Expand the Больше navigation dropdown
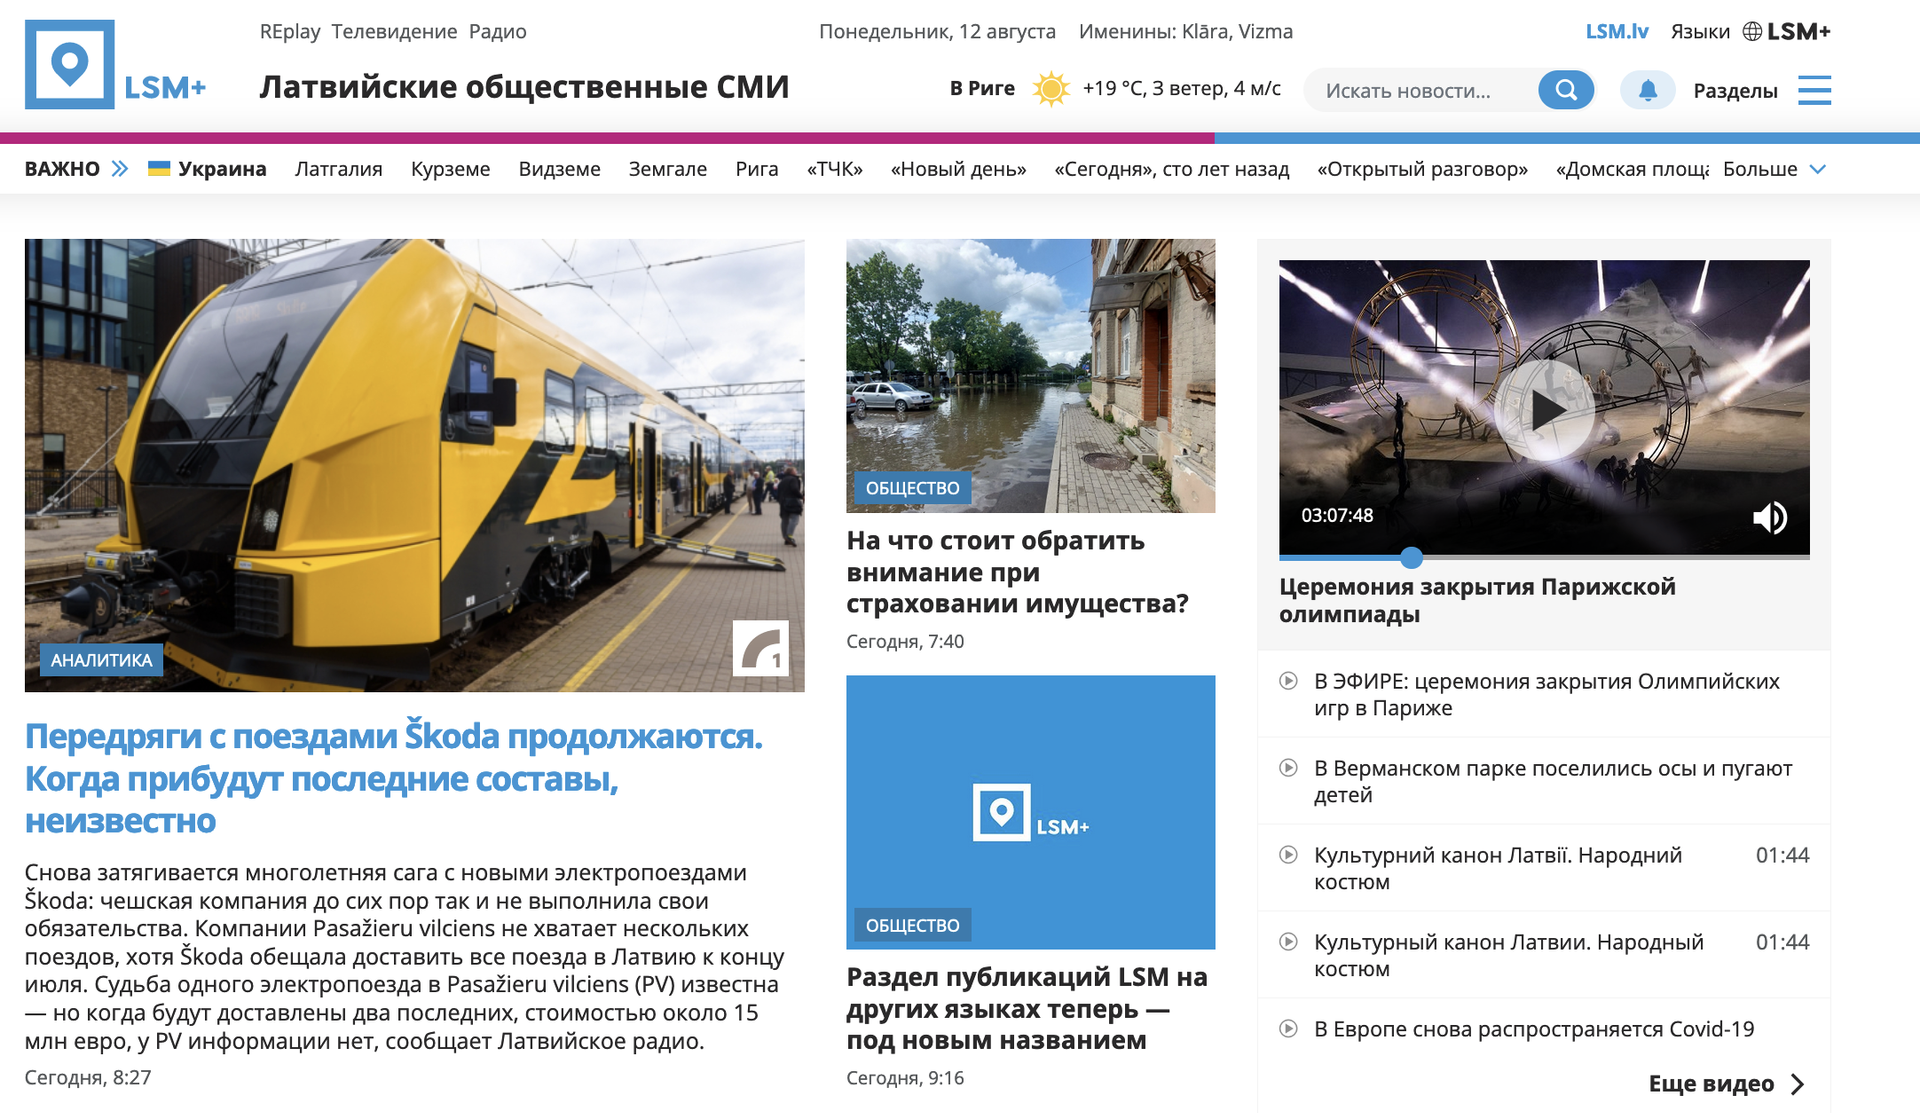The height and width of the screenshot is (1113, 1920). [1774, 169]
